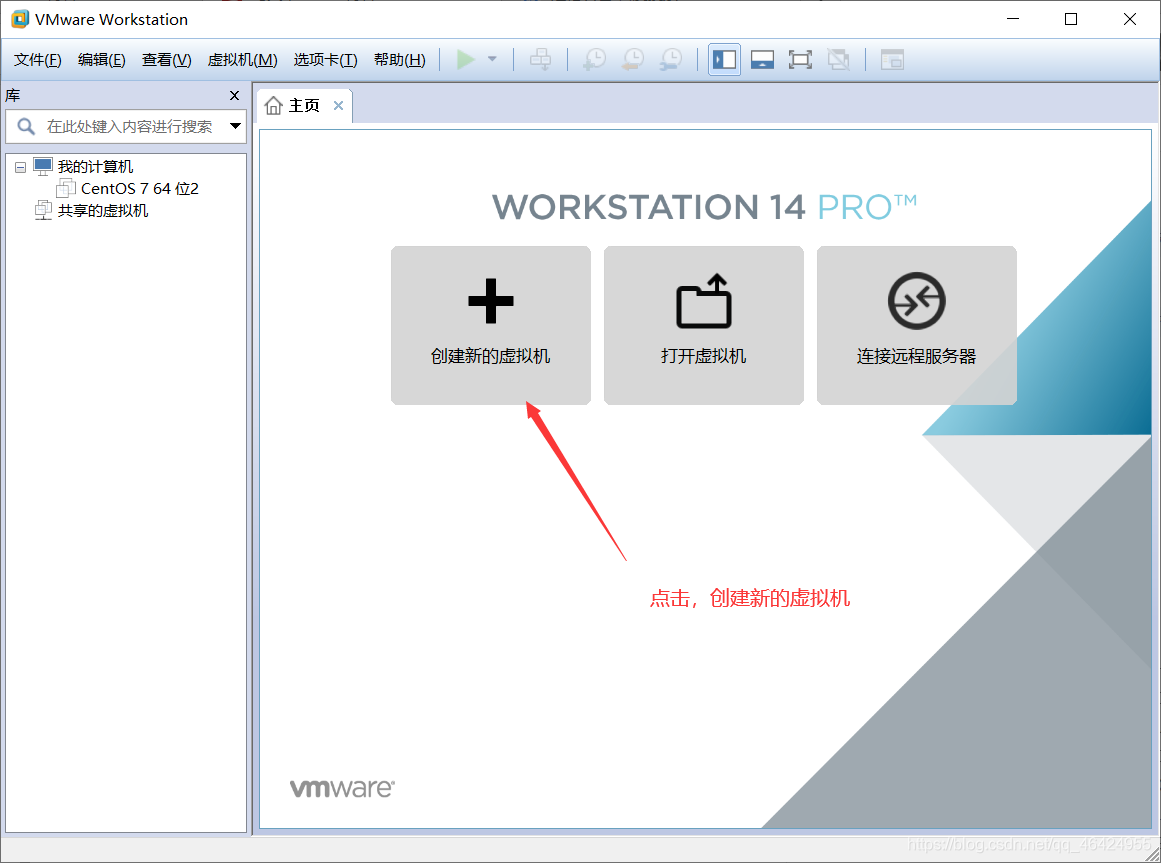
Task: Open the 编辑(E) menu
Action: click(x=101, y=59)
